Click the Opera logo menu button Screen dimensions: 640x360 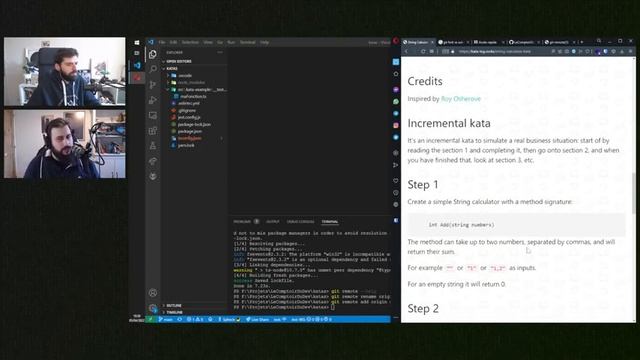point(396,41)
